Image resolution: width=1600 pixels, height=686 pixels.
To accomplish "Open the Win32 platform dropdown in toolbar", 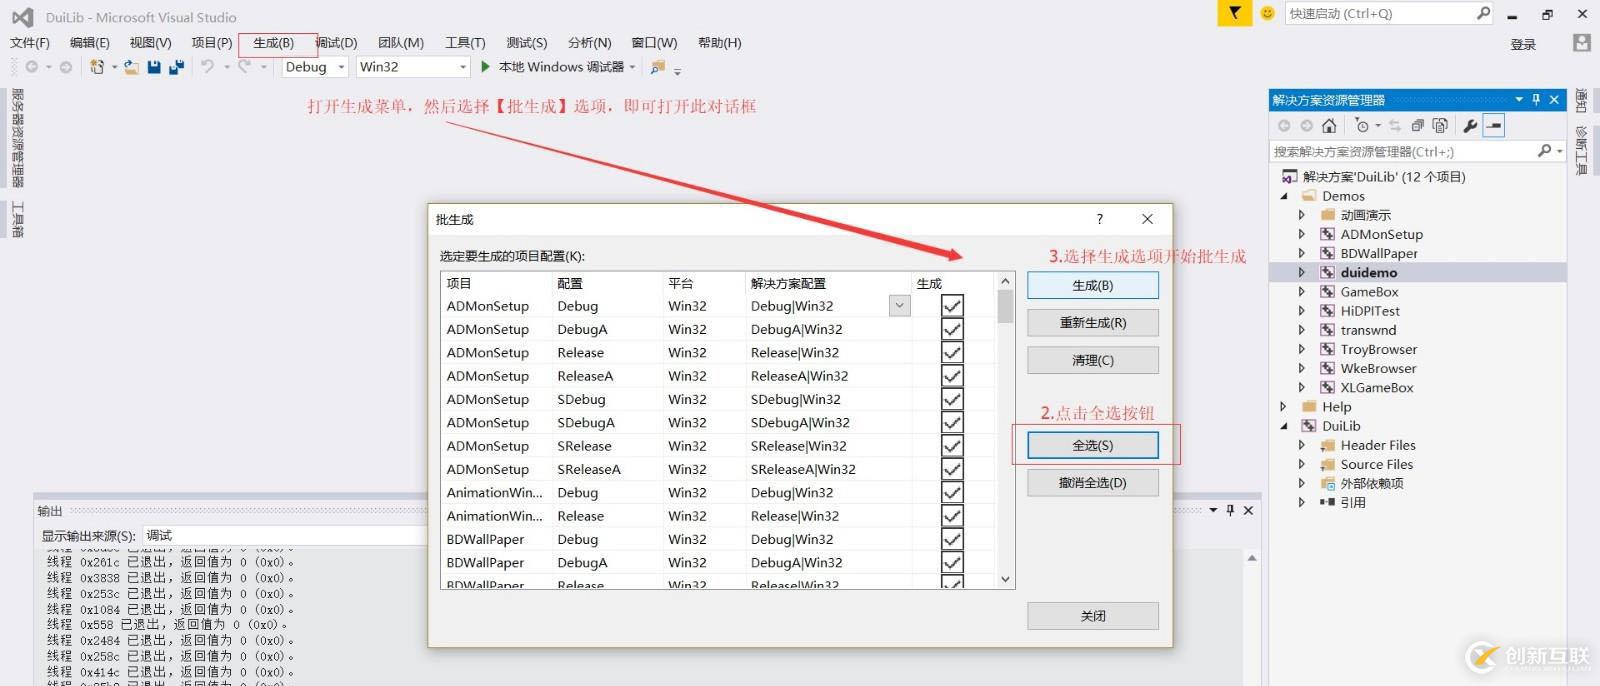I will coord(413,67).
